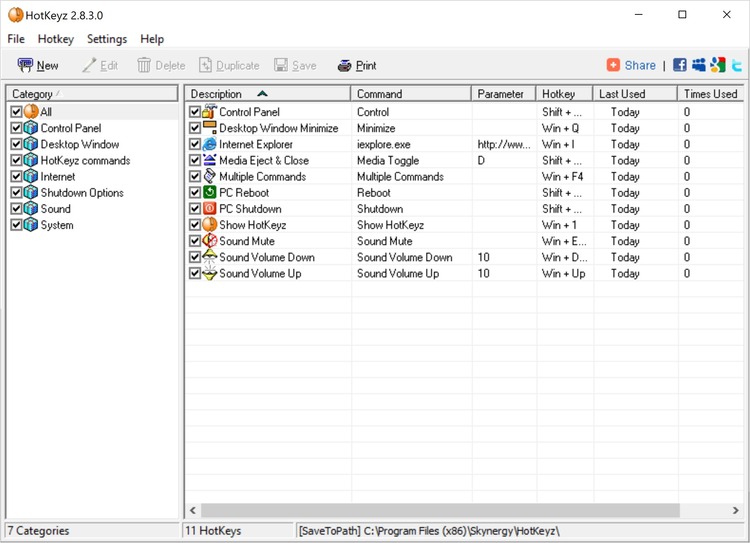
Task: Click the Internet category cube icon
Action: pyautogui.click(x=31, y=177)
